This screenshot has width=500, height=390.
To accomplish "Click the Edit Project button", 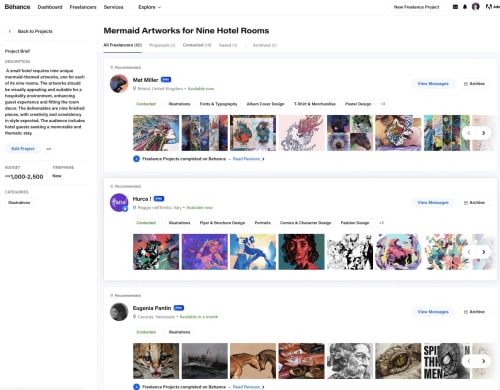I will (23, 149).
